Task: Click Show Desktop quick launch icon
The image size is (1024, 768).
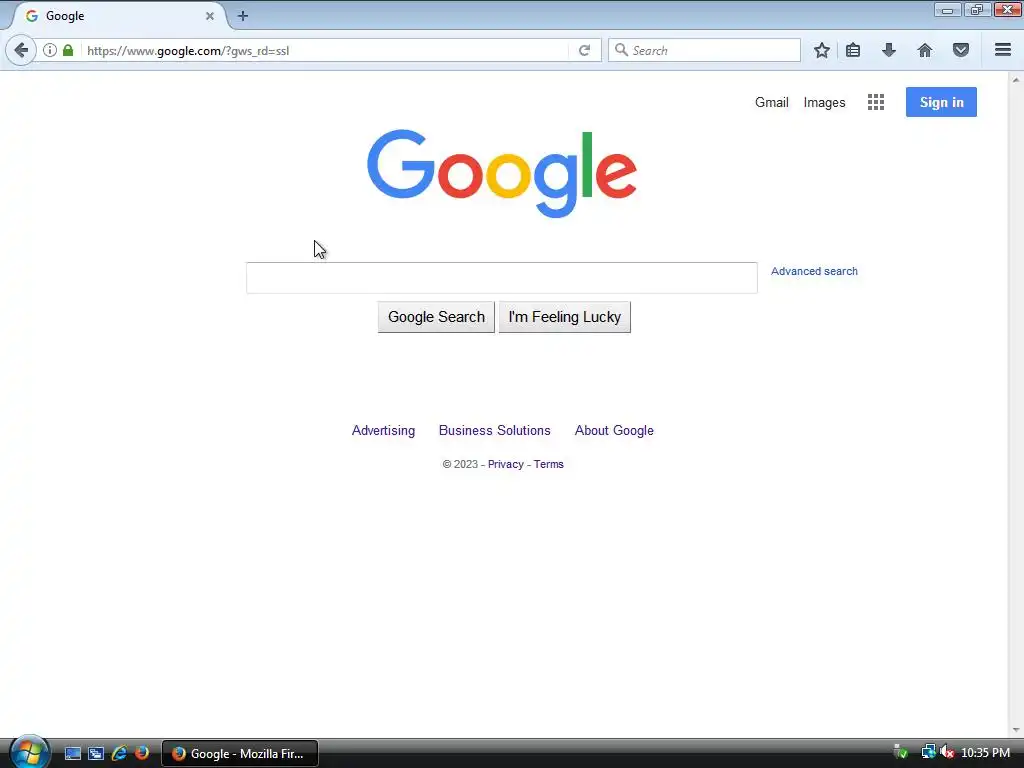Action: coord(72,754)
